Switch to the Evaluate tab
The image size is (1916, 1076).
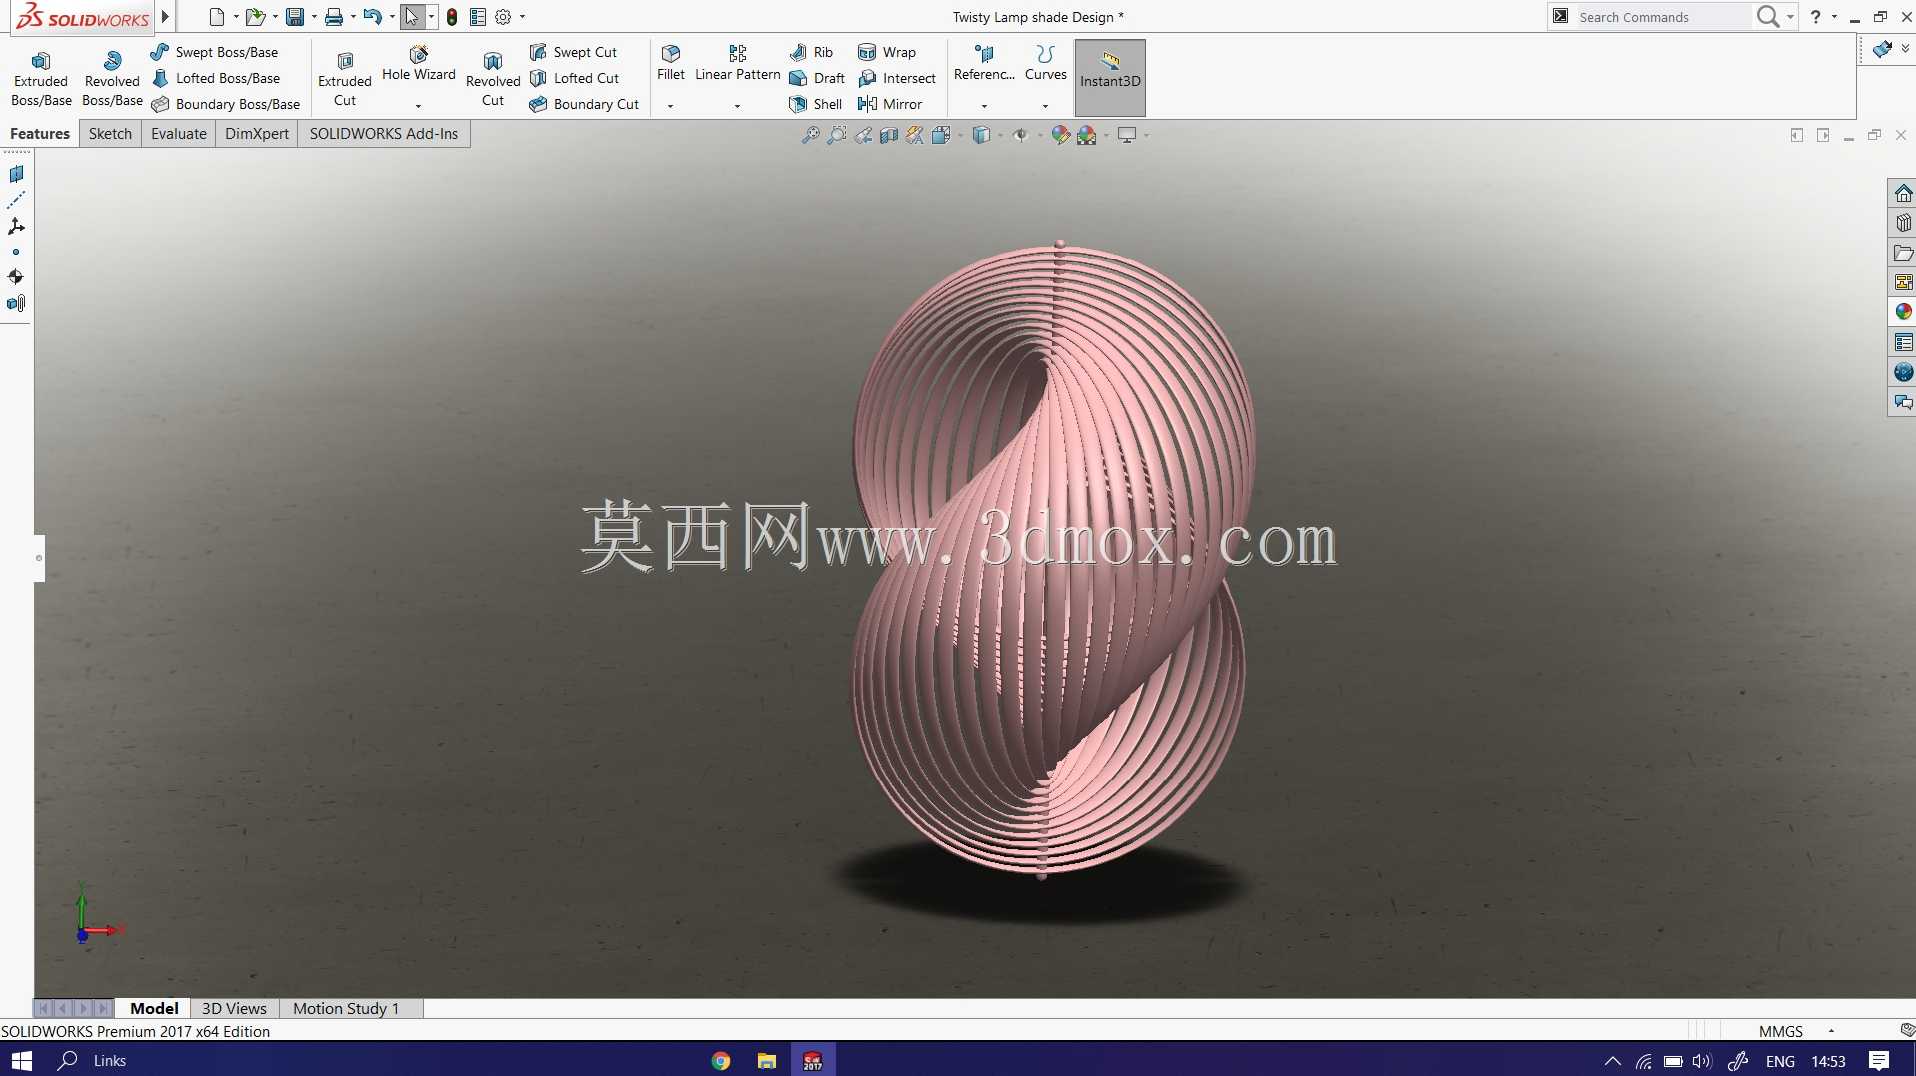(x=179, y=134)
